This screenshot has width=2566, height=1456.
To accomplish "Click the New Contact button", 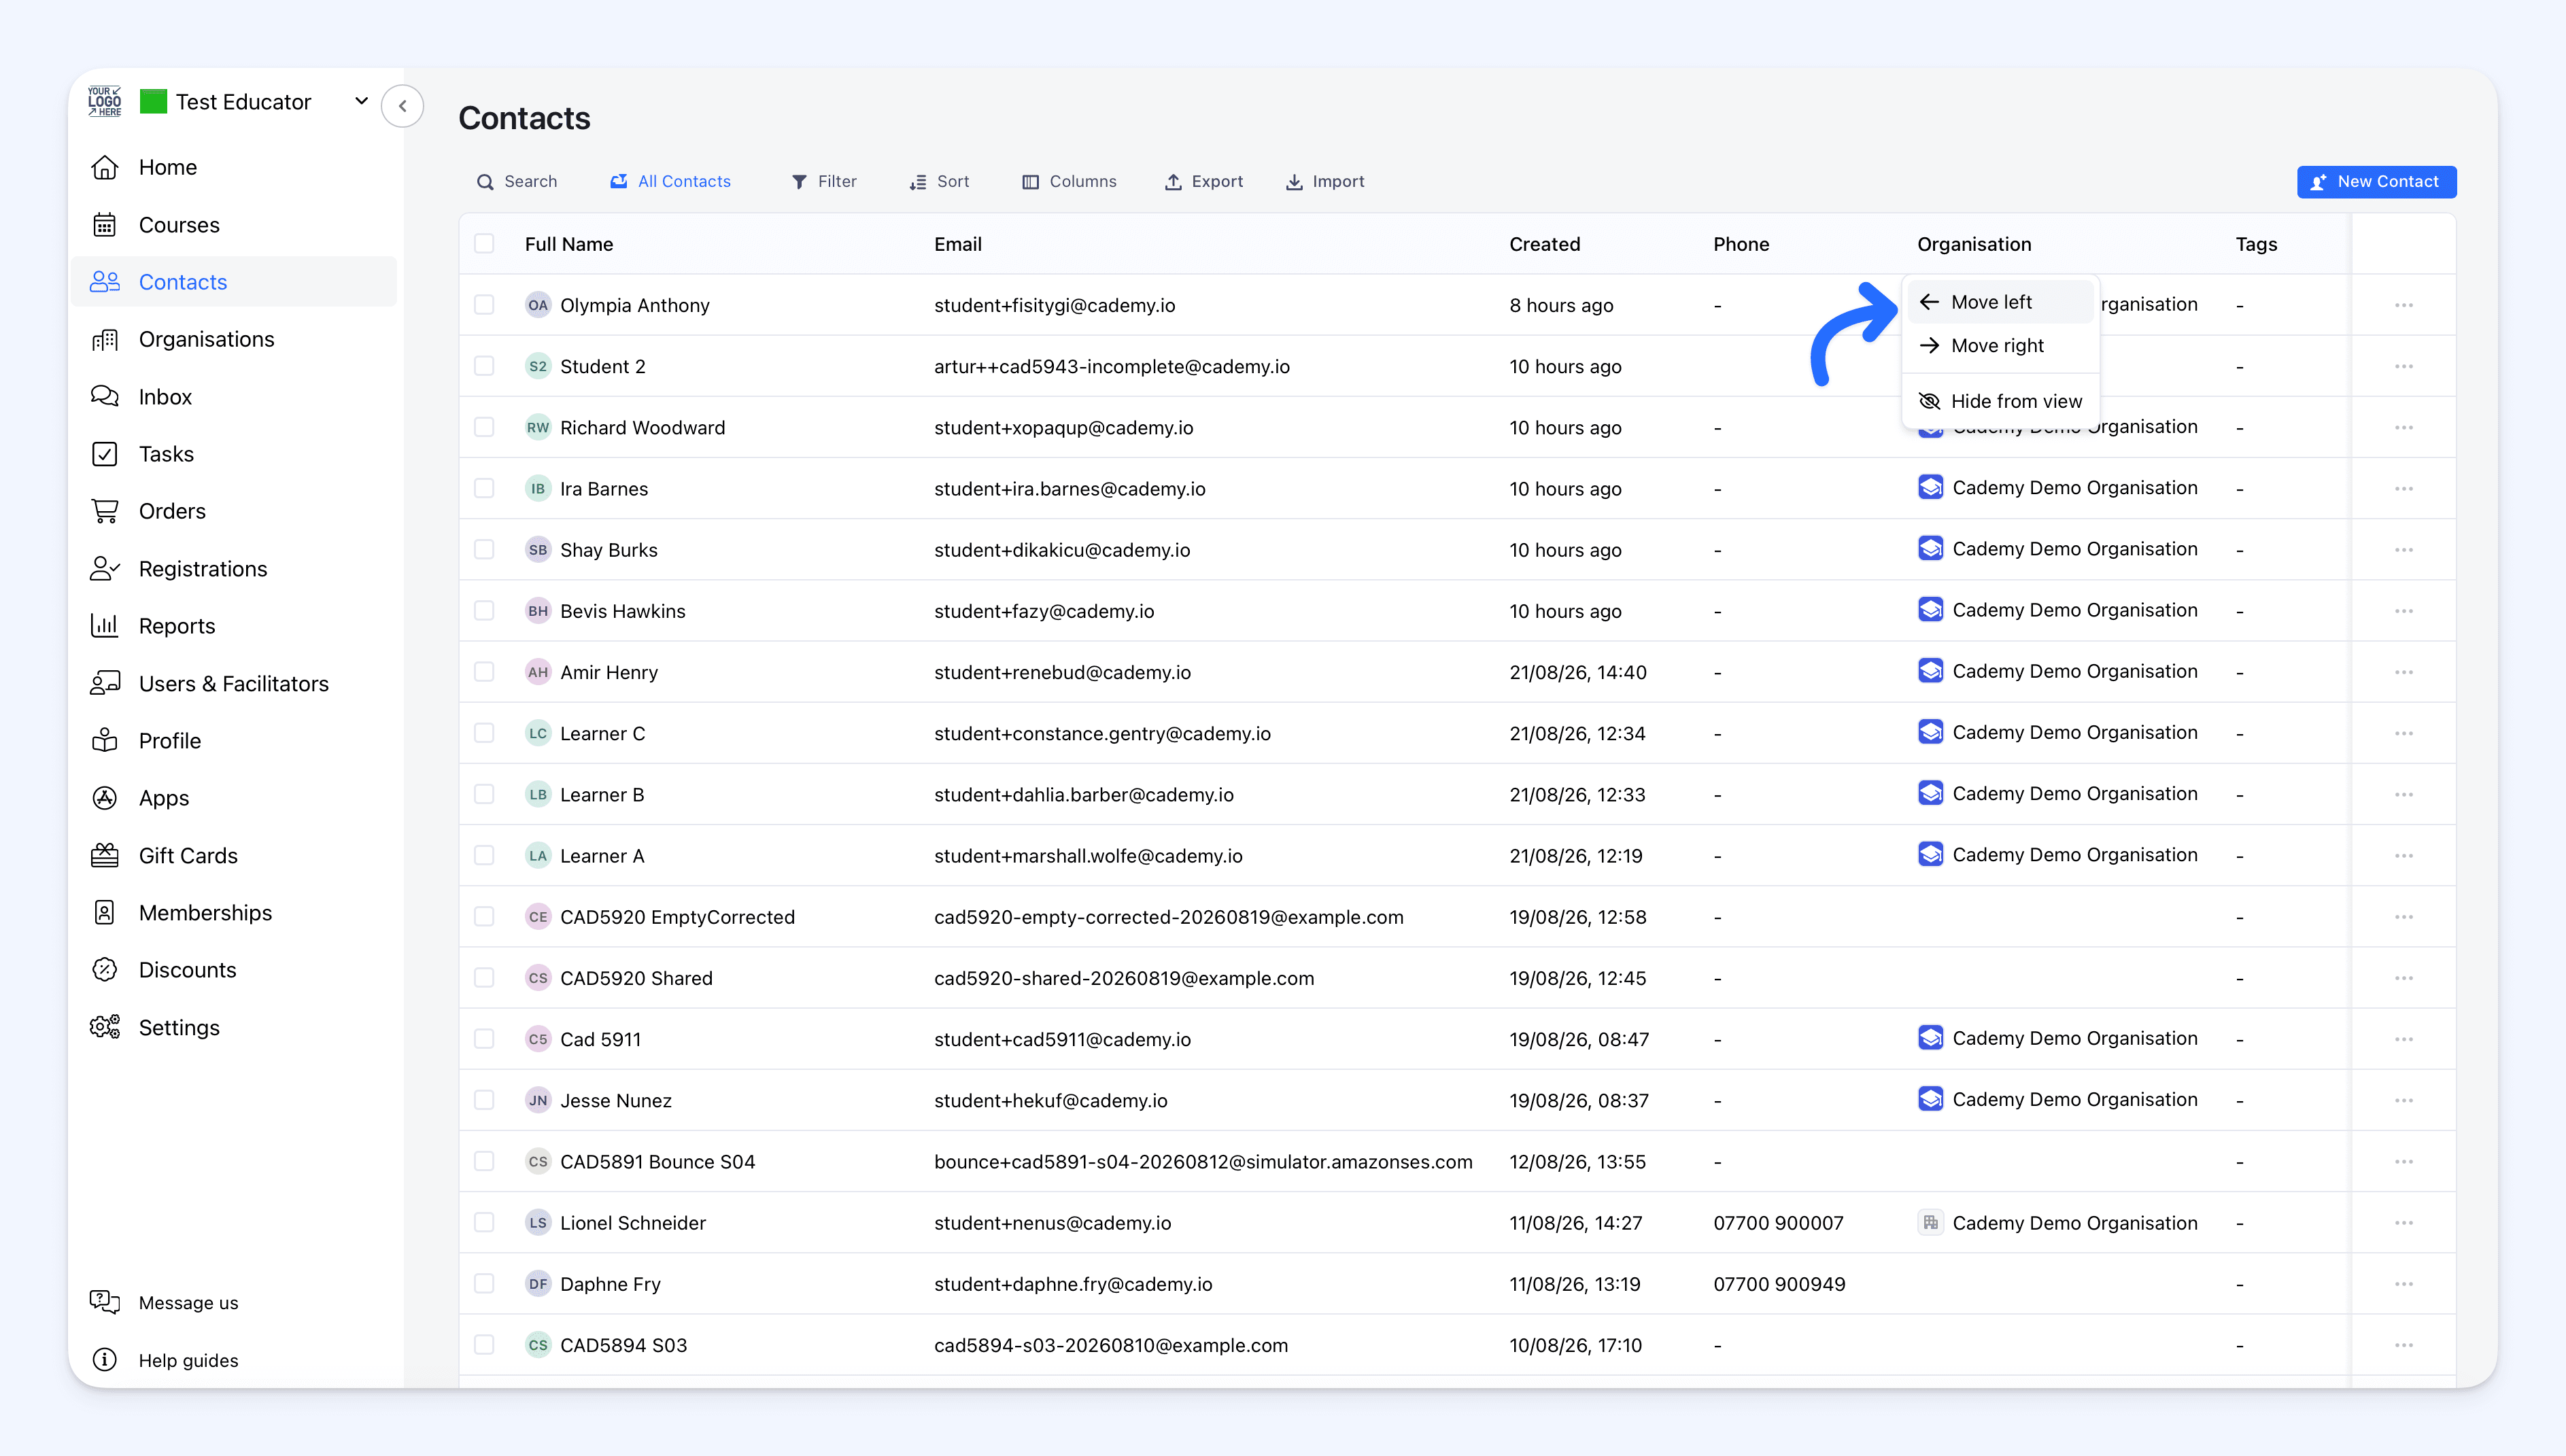I will click(2376, 182).
